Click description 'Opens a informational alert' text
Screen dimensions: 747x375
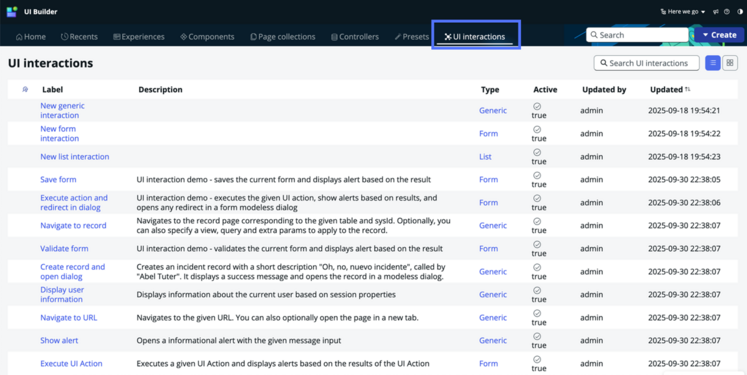(239, 340)
